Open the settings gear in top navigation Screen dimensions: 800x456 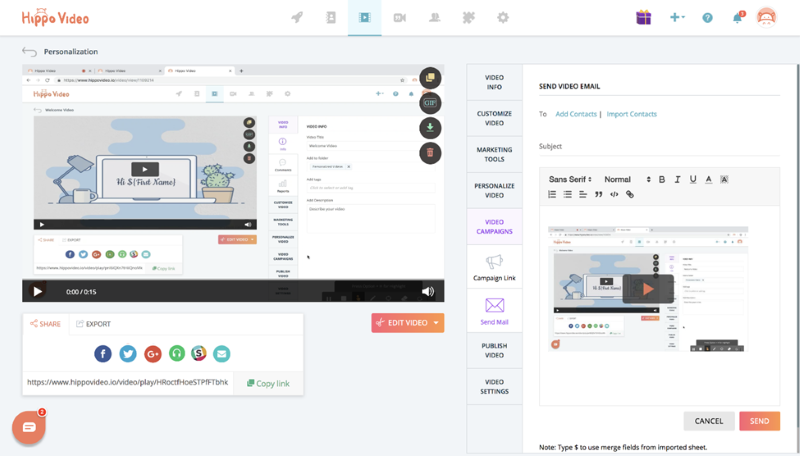coord(503,17)
